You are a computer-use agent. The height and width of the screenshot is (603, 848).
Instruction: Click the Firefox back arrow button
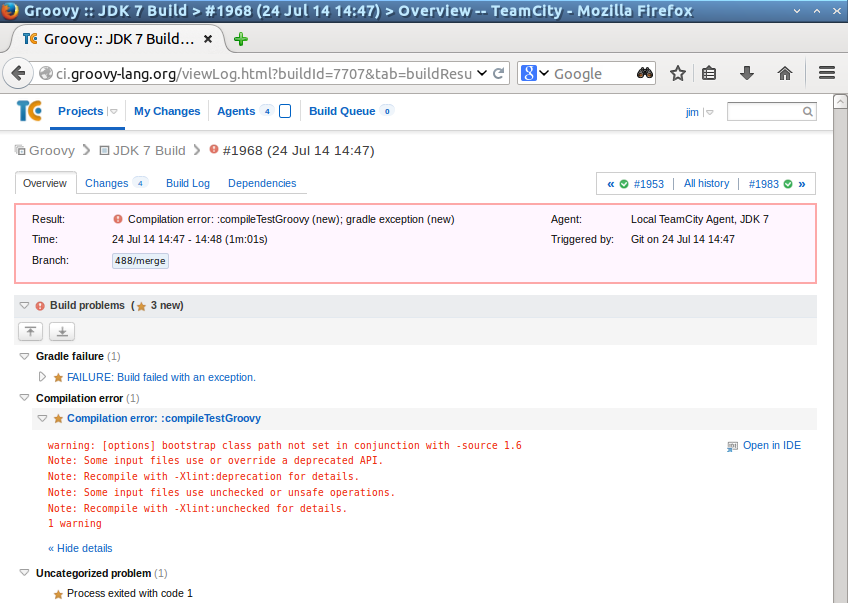click(18, 73)
